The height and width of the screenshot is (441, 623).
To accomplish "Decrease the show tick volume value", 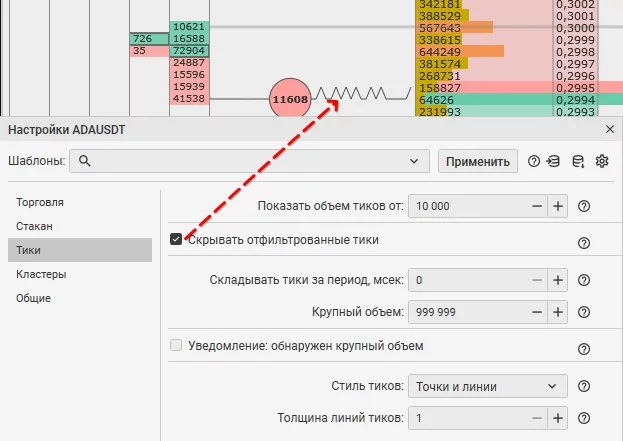I will [x=537, y=206].
